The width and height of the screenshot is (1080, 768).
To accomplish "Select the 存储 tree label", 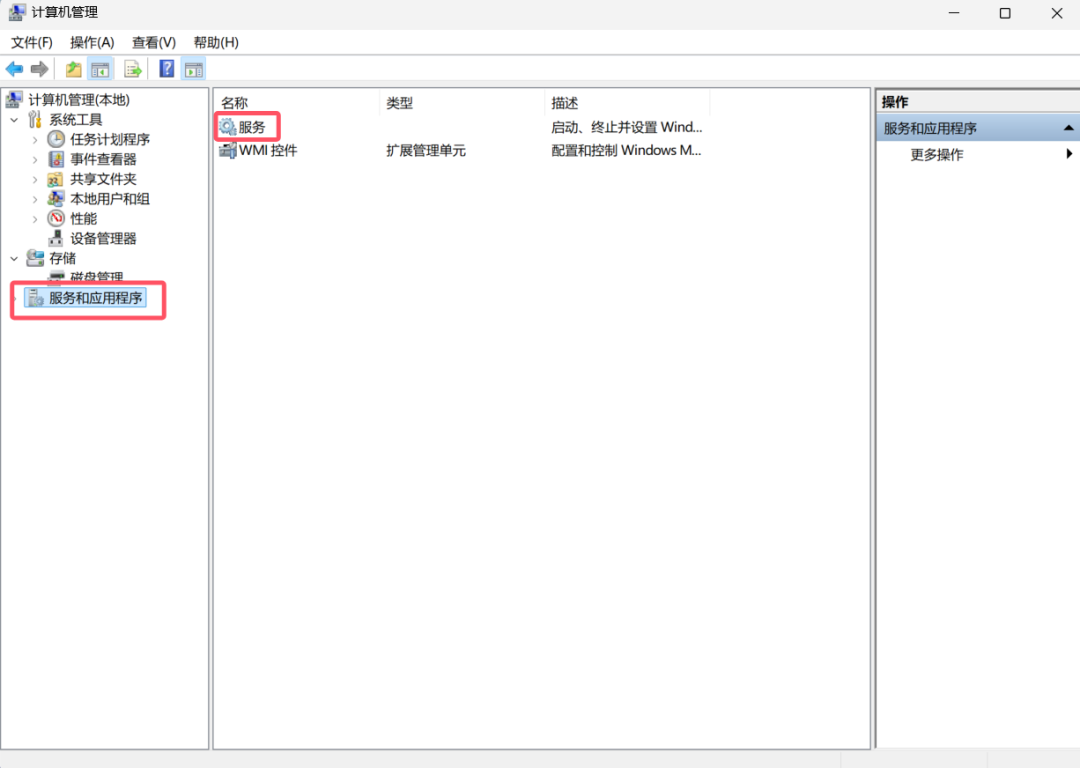I will [63, 258].
